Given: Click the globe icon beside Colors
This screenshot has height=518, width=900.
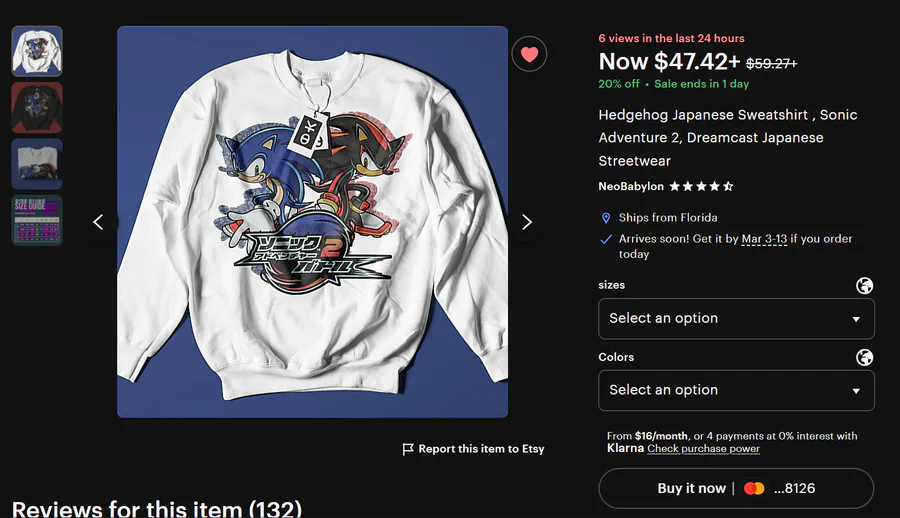Looking at the screenshot, I should click(x=865, y=358).
